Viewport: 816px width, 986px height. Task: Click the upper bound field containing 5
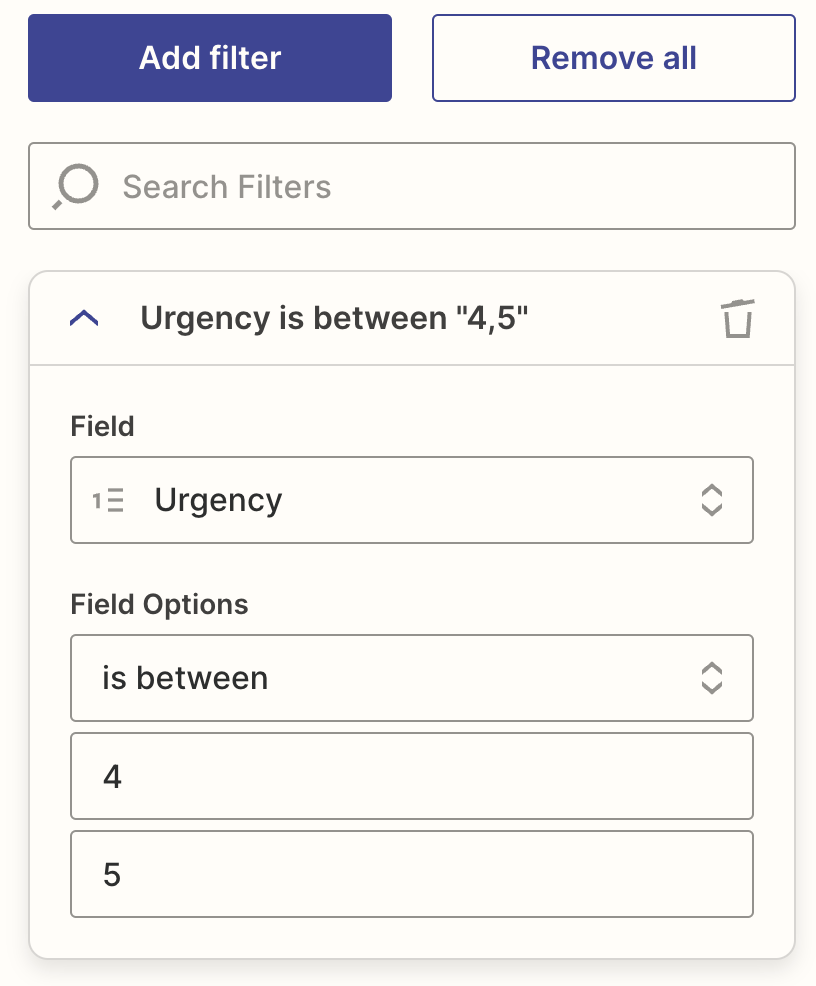click(411, 874)
